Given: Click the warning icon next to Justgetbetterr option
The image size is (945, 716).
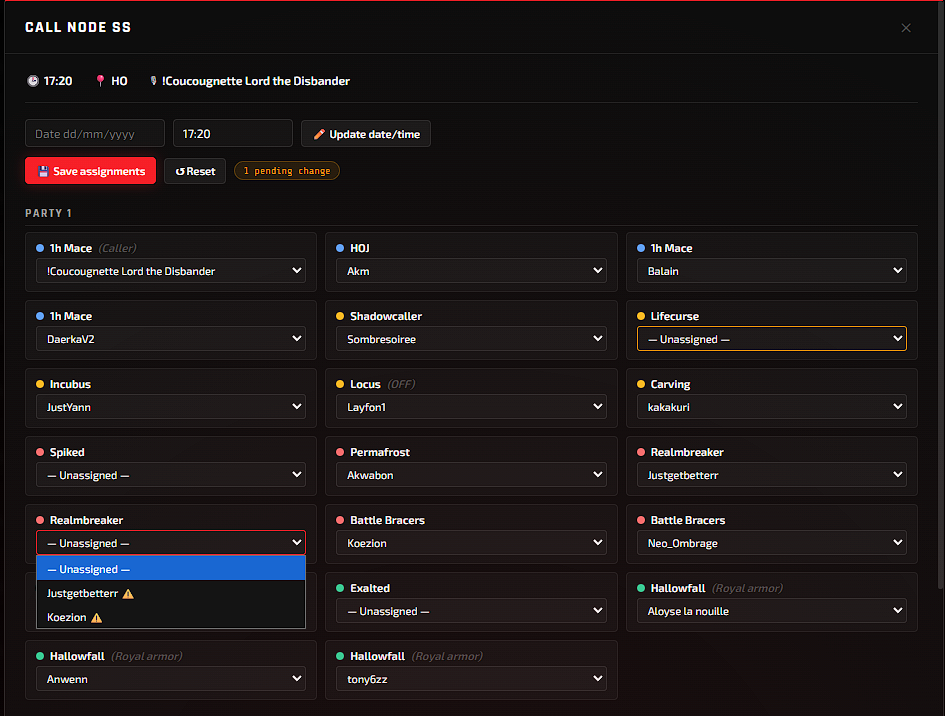Looking at the screenshot, I should (x=128, y=594).
